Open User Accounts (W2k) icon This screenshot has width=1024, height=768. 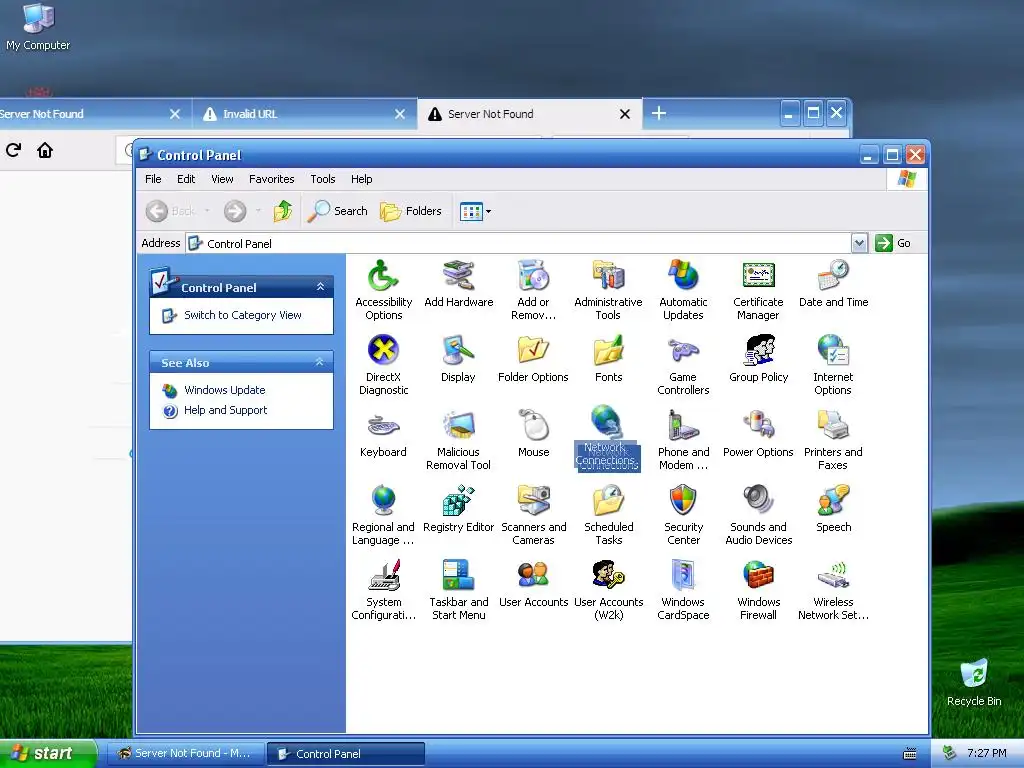pyautogui.click(x=609, y=590)
